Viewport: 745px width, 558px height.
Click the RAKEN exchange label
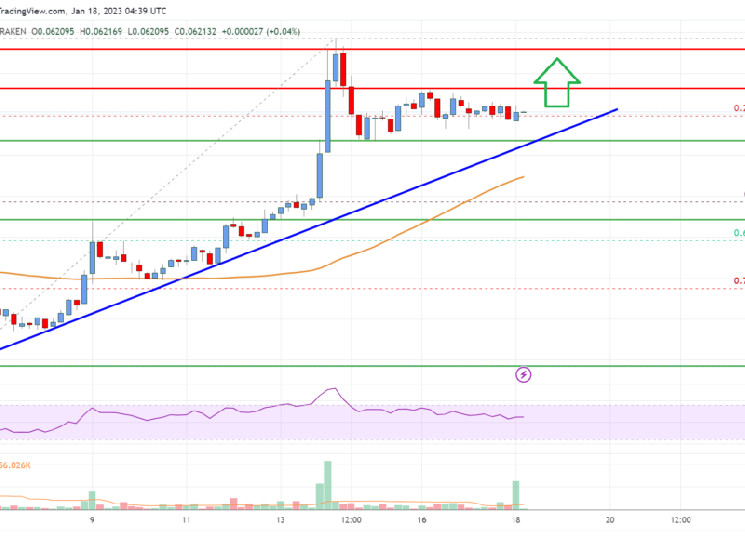point(13,32)
